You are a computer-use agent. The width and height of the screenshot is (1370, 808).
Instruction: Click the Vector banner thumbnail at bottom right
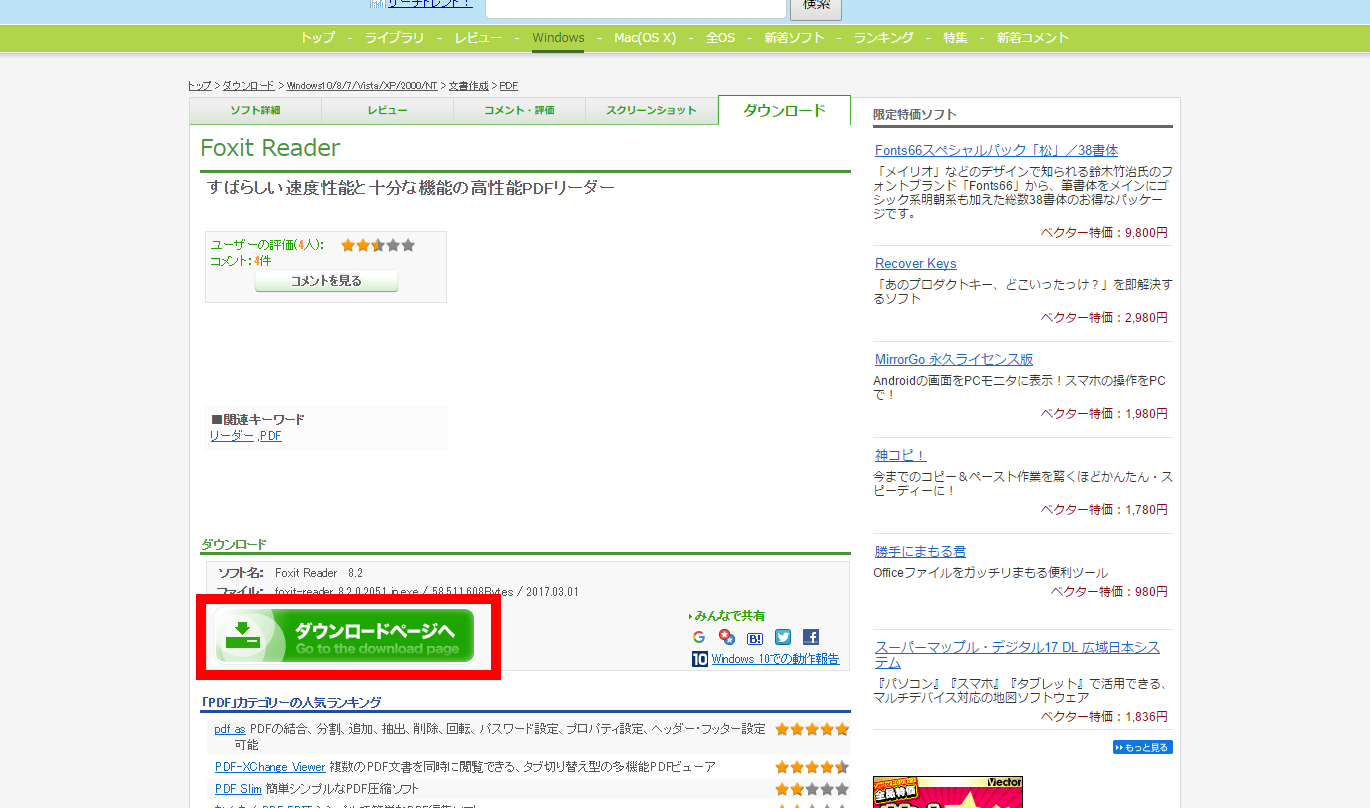tap(948, 792)
